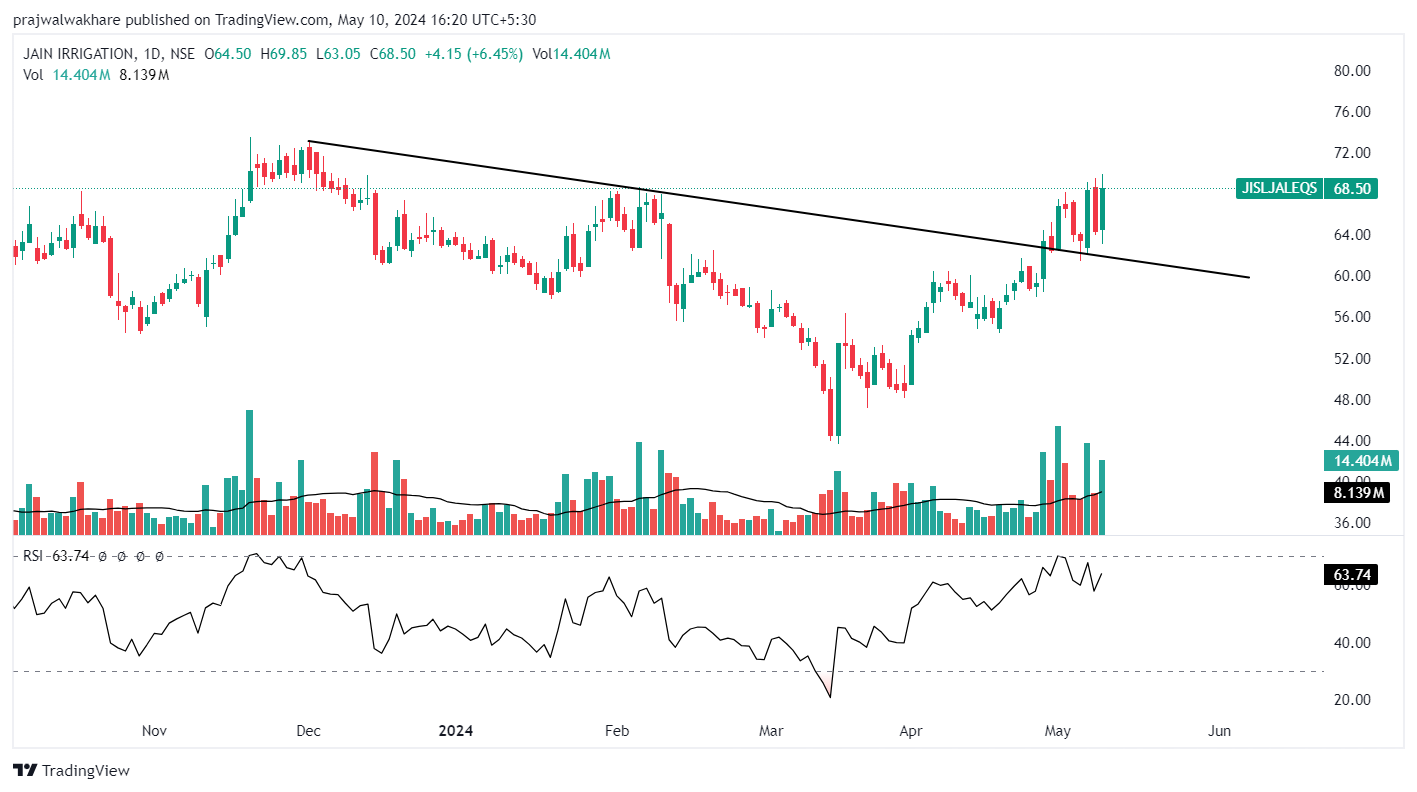The width and height of the screenshot is (1417, 792).
Task: Click the 48.00 price axis label
Action: [1352, 400]
